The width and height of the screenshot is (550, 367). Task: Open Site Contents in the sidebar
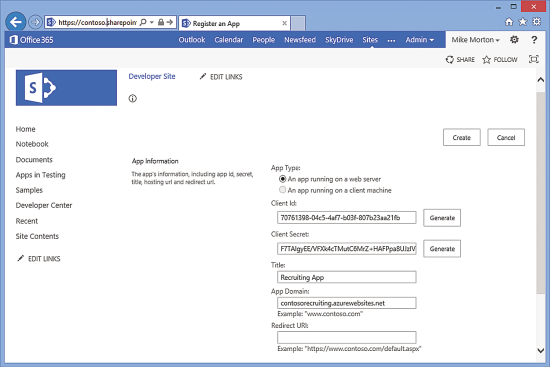37,236
